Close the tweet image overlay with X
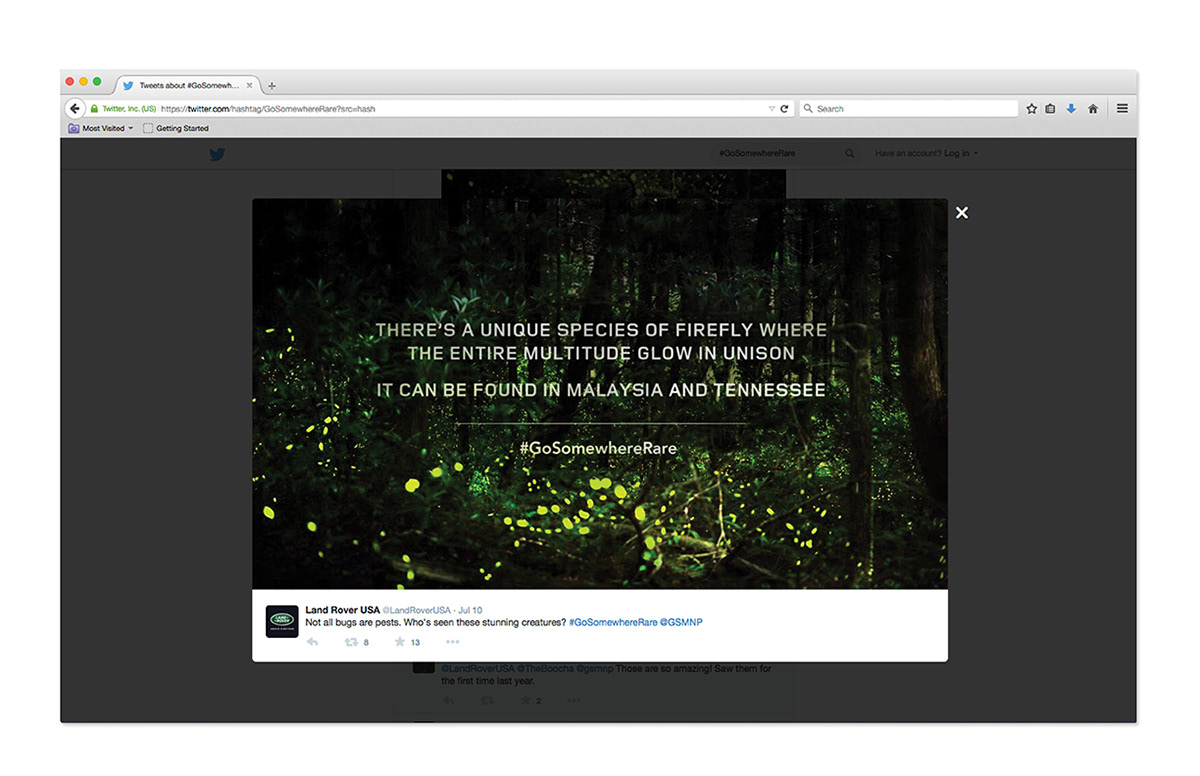The image size is (1200, 776). [961, 213]
